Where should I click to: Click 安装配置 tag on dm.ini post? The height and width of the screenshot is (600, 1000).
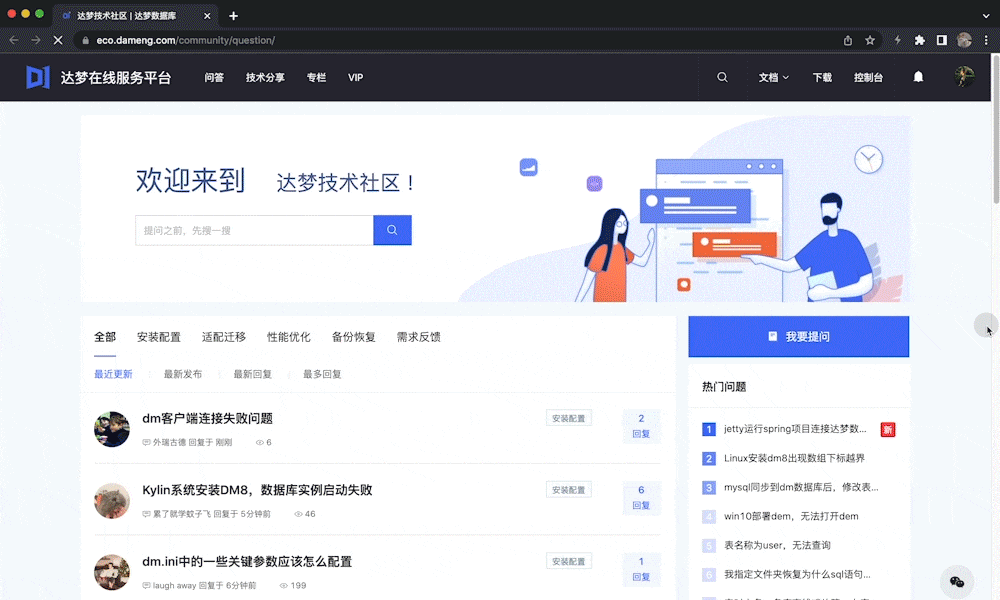click(569, 561)
